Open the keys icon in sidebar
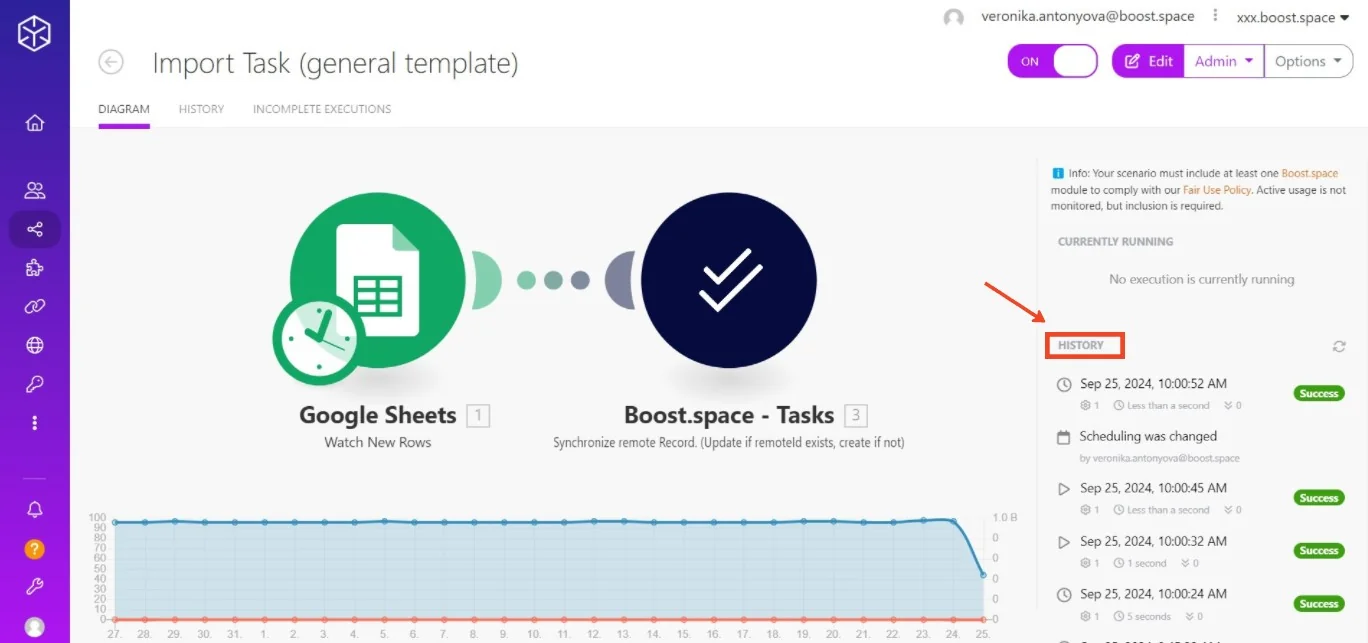Screen dimensions: 1368x643 [x=35, y=384]
